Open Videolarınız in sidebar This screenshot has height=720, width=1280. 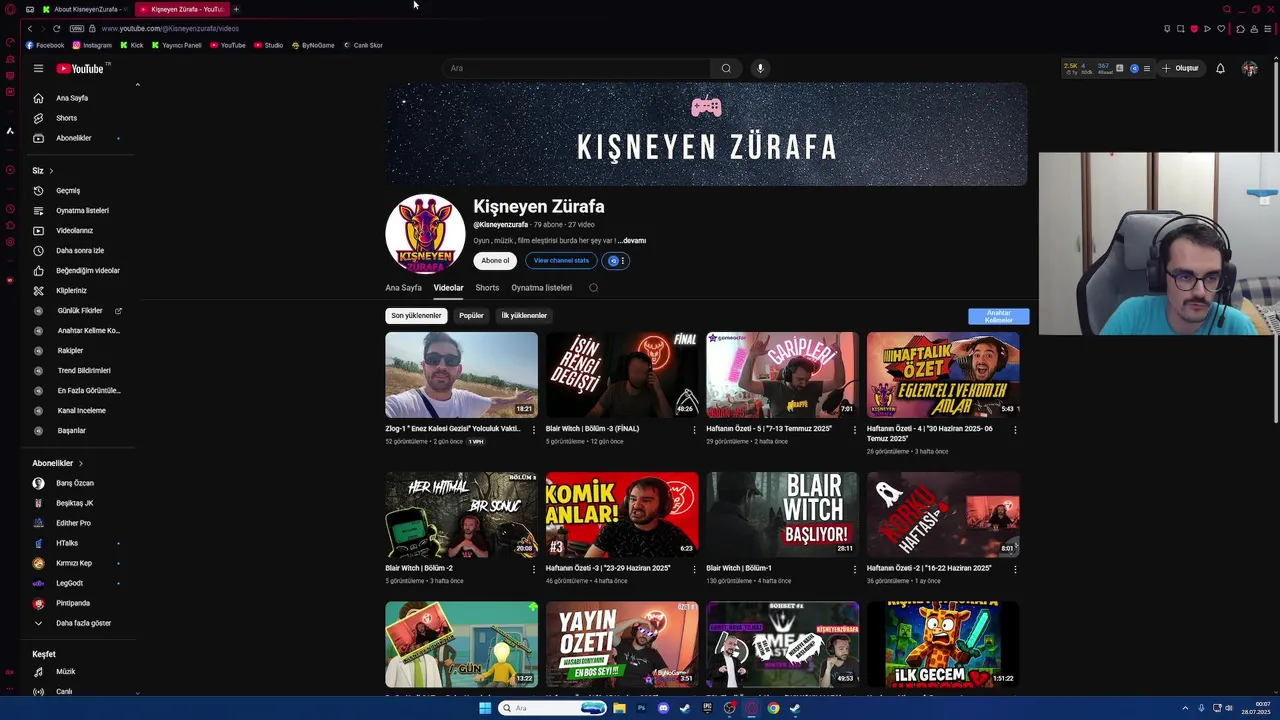pyautogui.click(x=74, y=230)
